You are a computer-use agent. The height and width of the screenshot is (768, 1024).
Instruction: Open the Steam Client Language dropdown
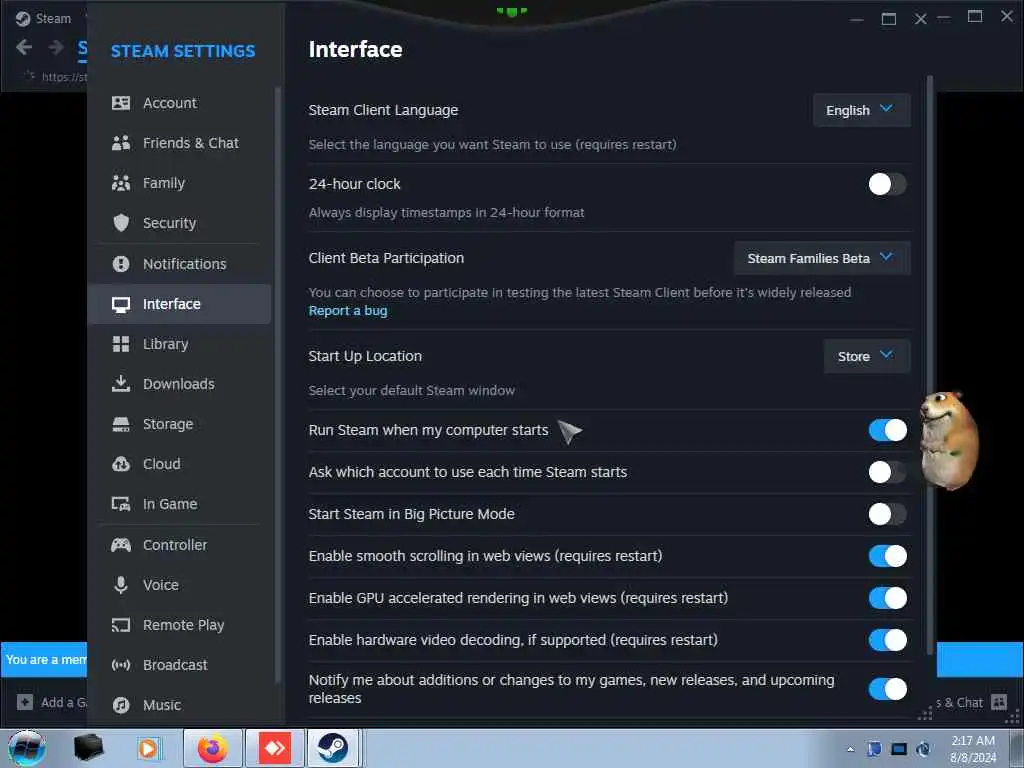click(861, 110)
